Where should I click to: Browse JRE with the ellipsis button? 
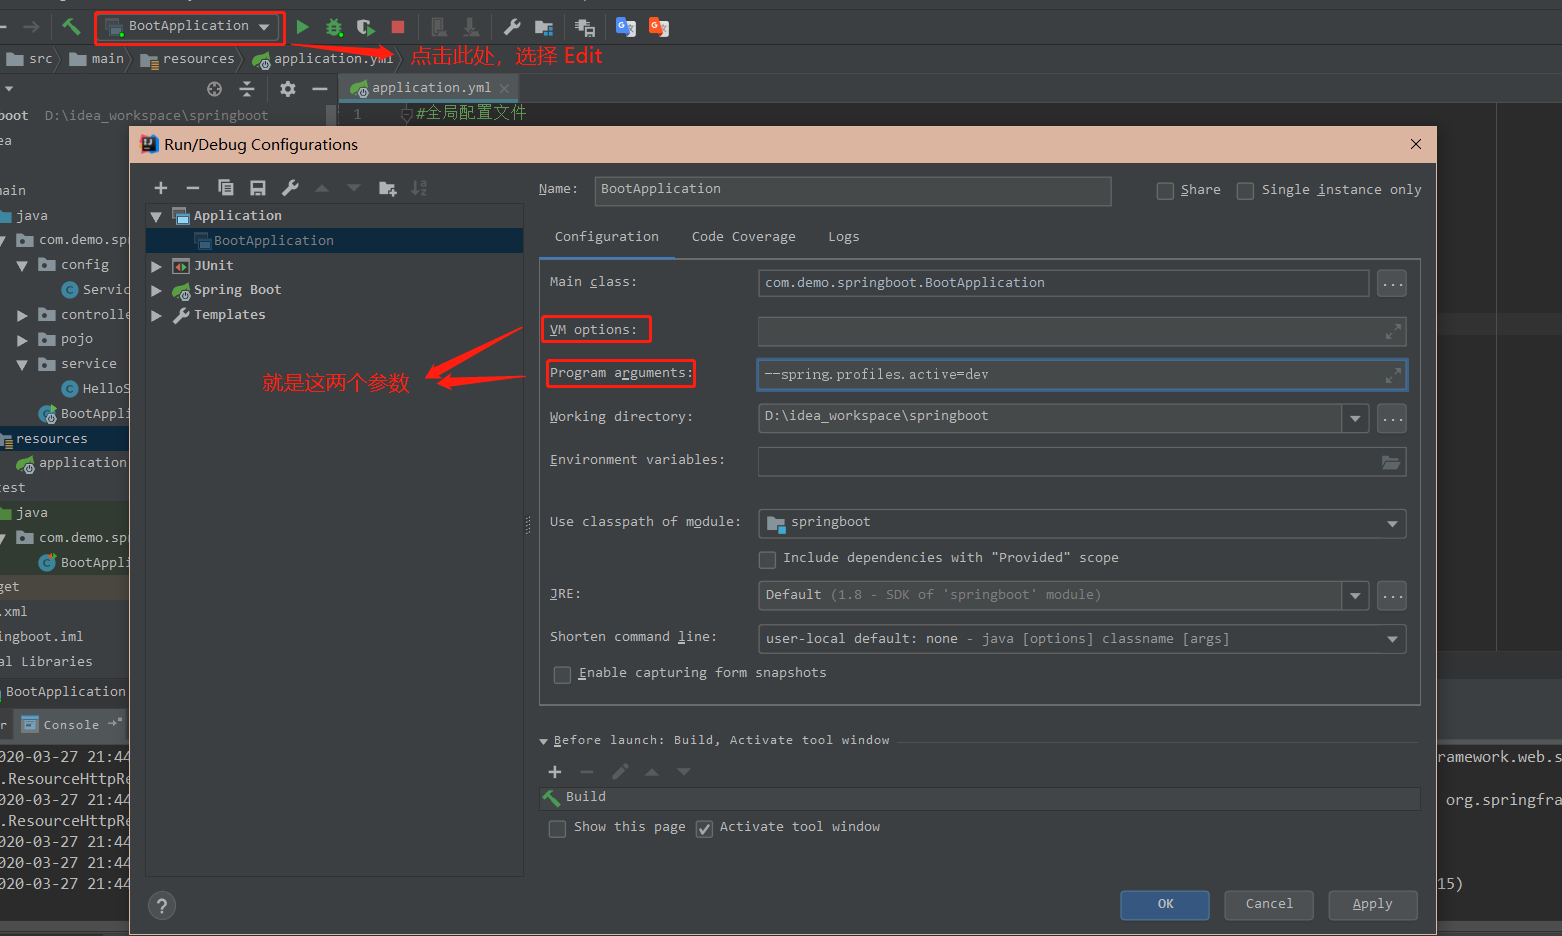[1392, 596]
